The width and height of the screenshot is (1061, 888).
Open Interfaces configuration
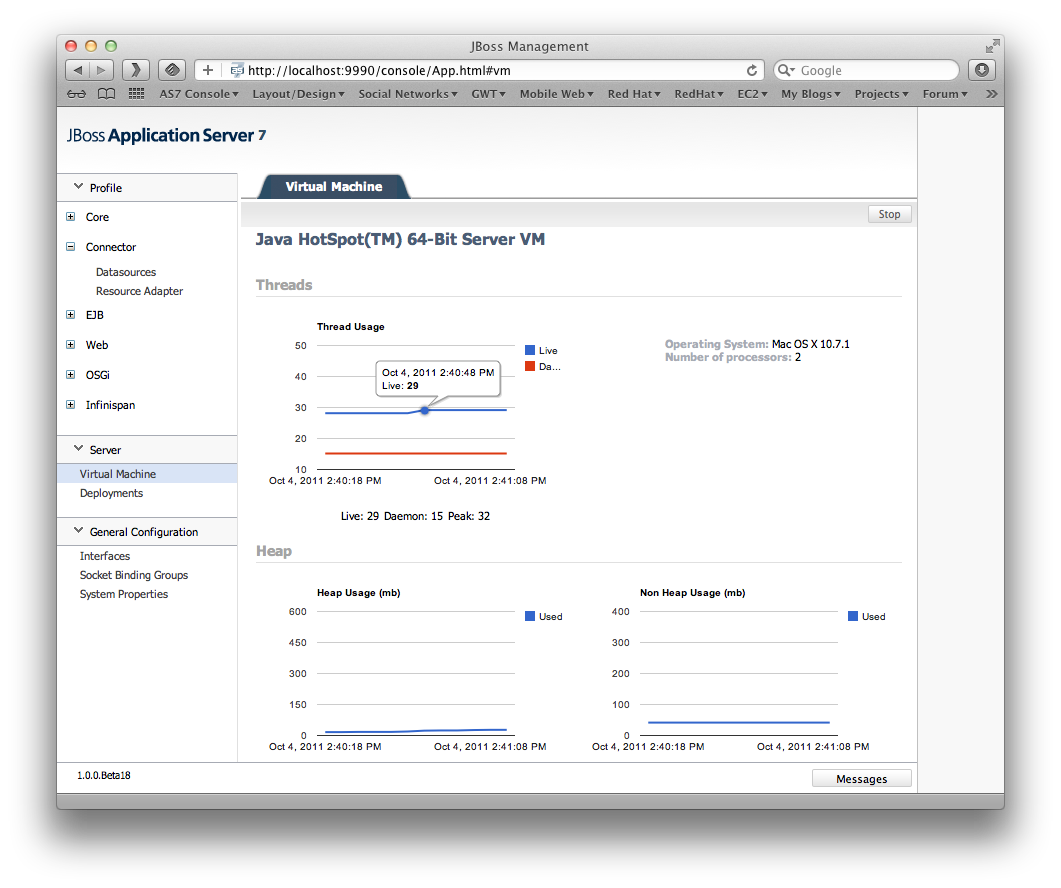tap(105, 556)
